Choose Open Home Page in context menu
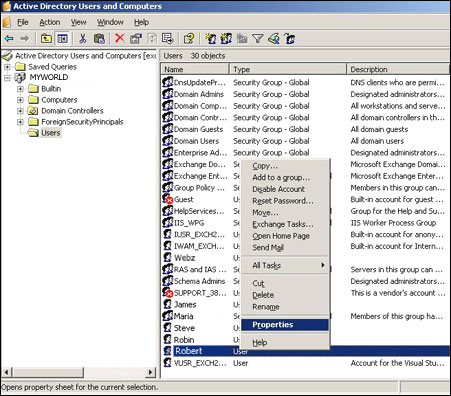This screenshot has width=451, height=396. tap(285, 236)
